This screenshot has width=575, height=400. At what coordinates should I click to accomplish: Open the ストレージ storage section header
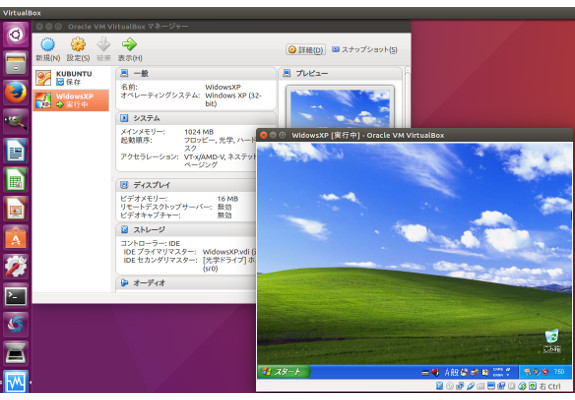187,230
